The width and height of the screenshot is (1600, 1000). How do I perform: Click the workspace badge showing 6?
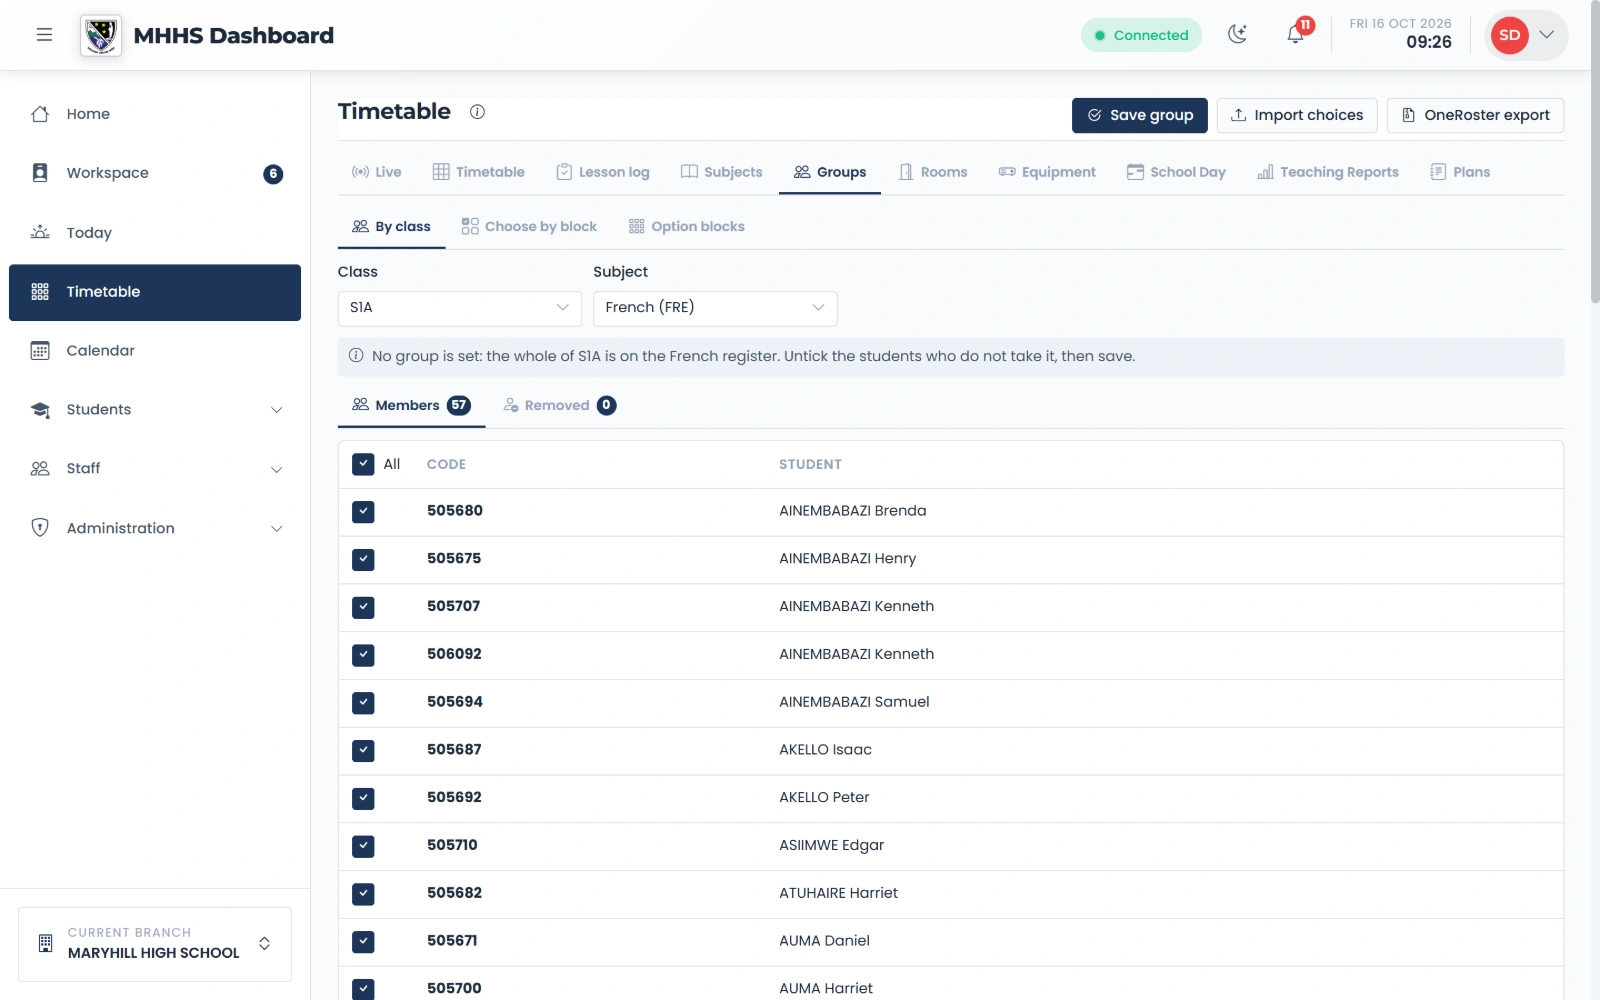[x=273, y=174]
